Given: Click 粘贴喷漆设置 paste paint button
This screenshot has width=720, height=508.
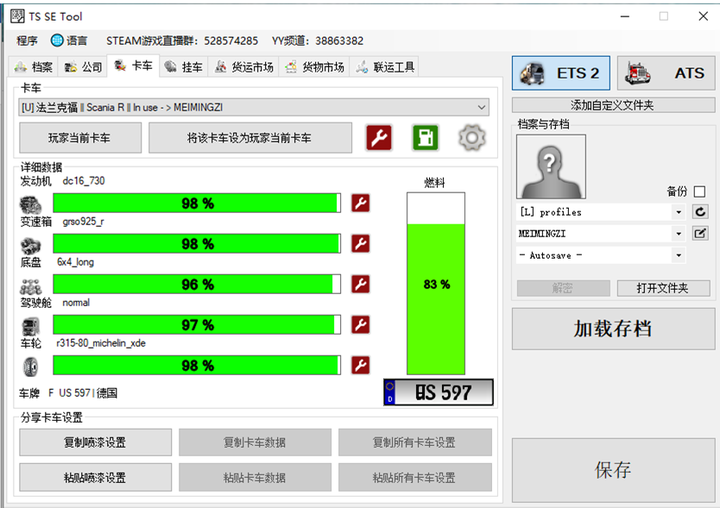Looking at the screenshot, I should tap(96, 478).
